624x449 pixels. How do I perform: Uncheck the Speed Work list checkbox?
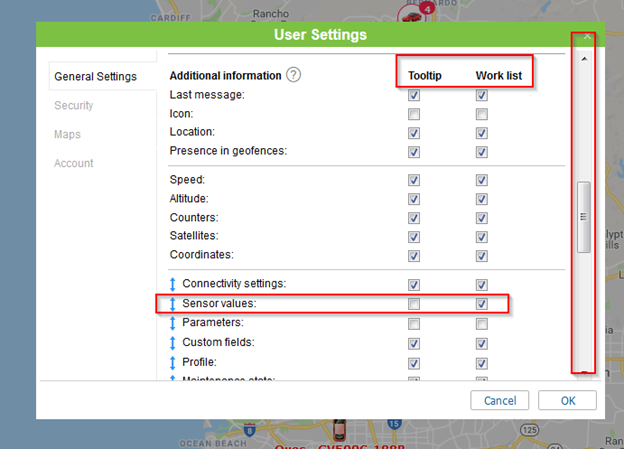(482, 180)
